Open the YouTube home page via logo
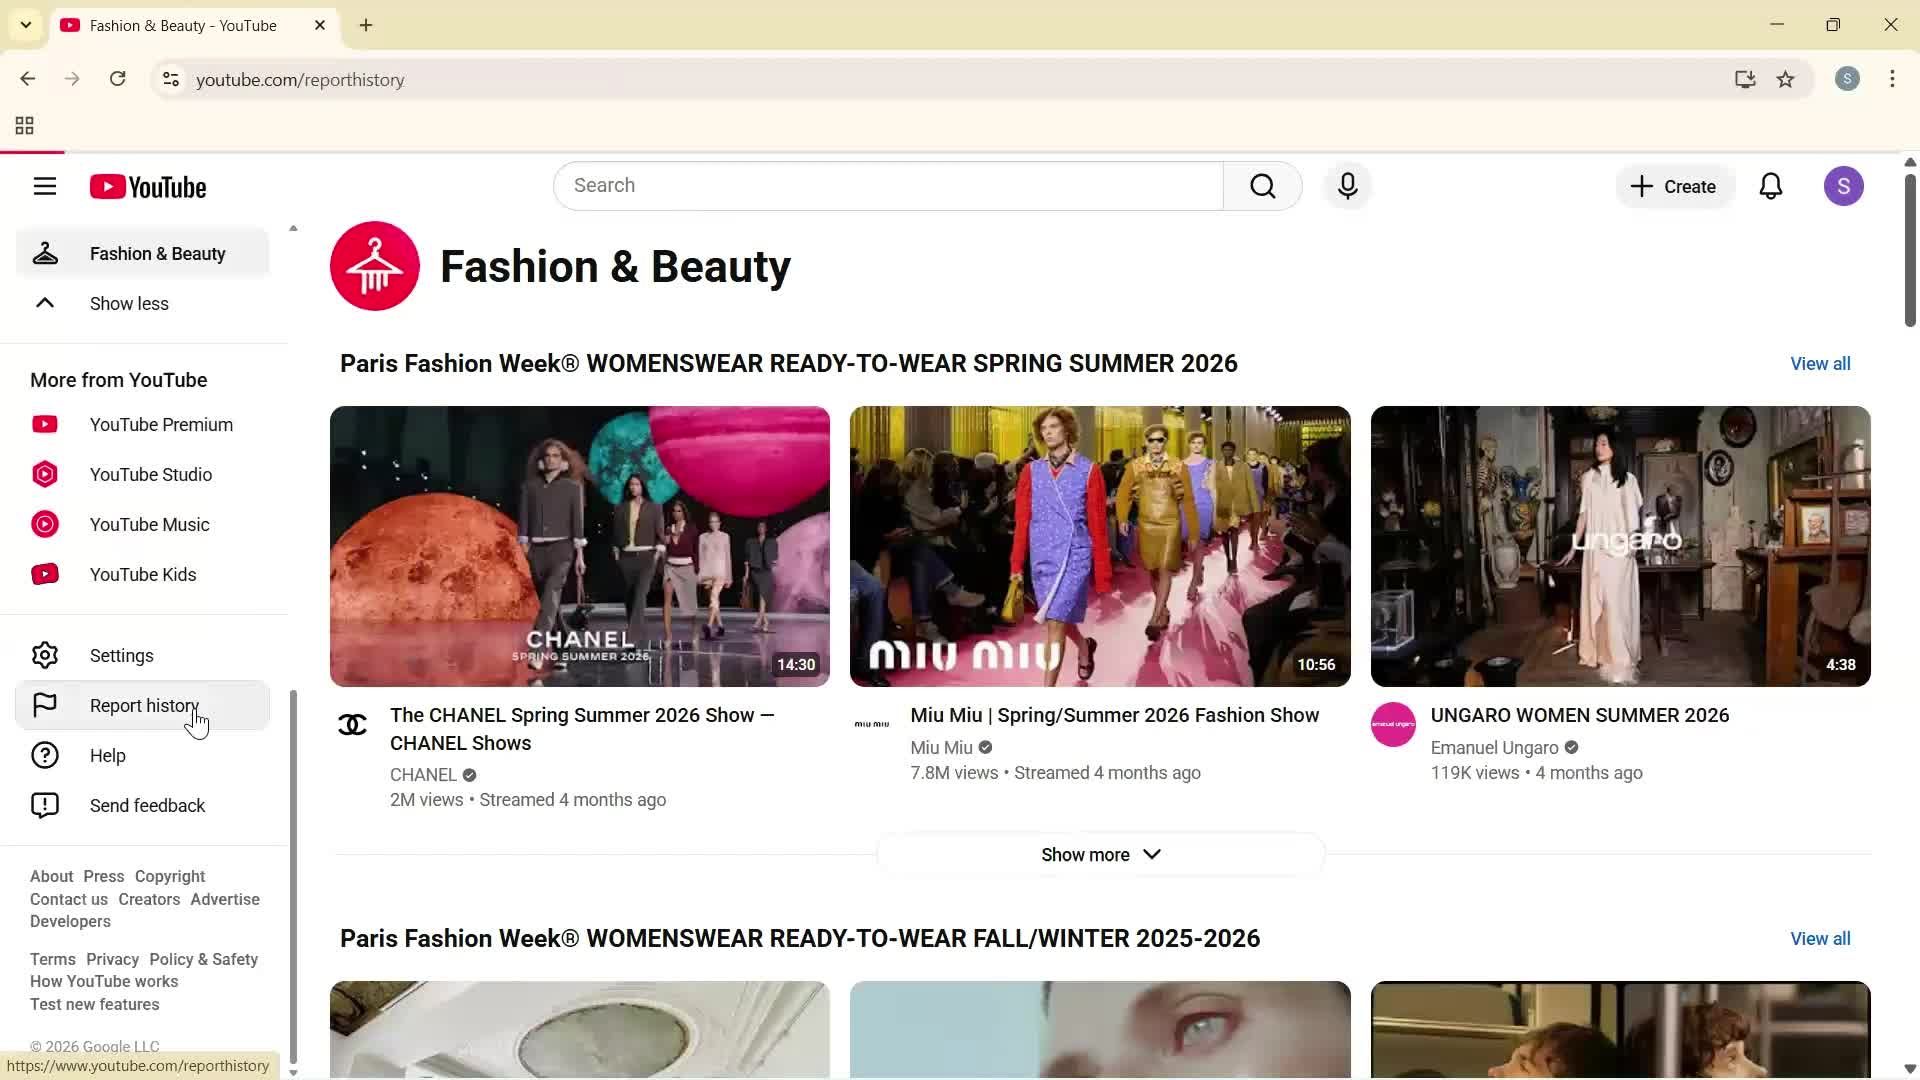 (148, 186)
